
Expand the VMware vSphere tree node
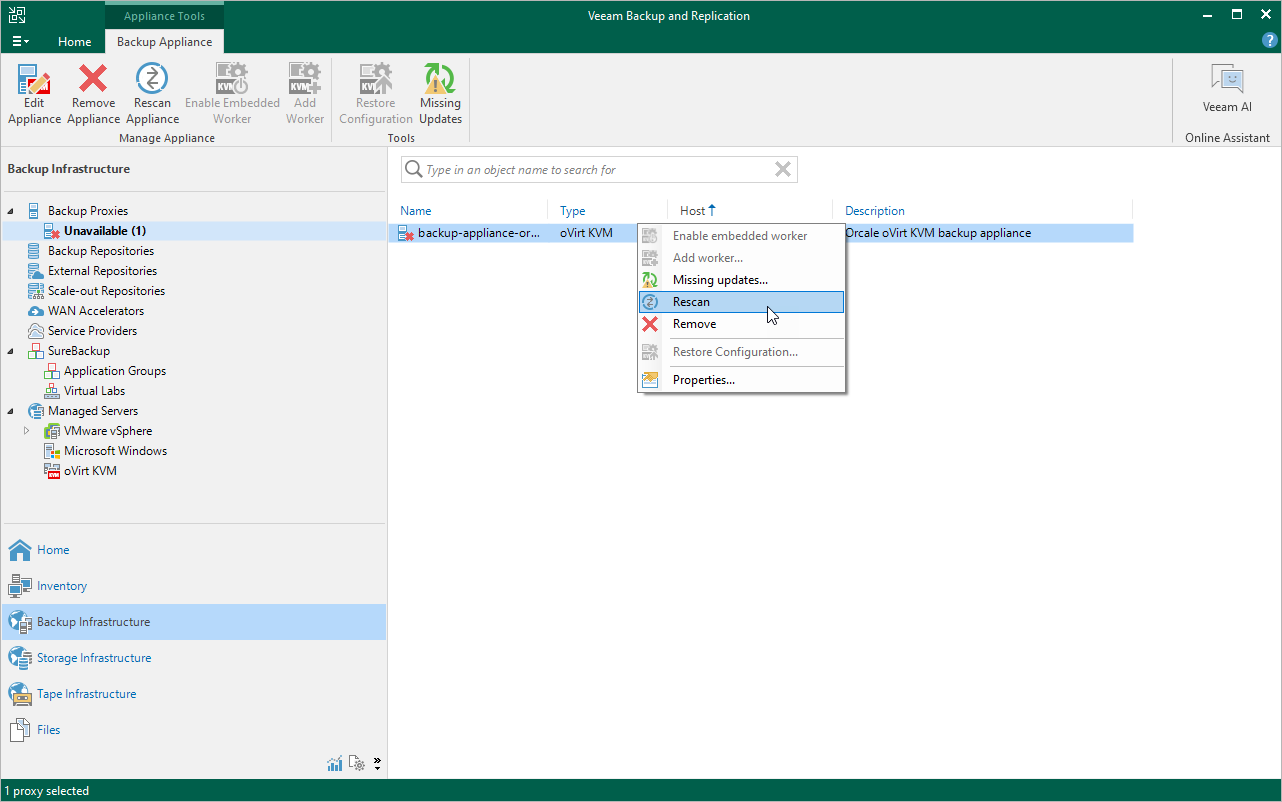point(27,431)
